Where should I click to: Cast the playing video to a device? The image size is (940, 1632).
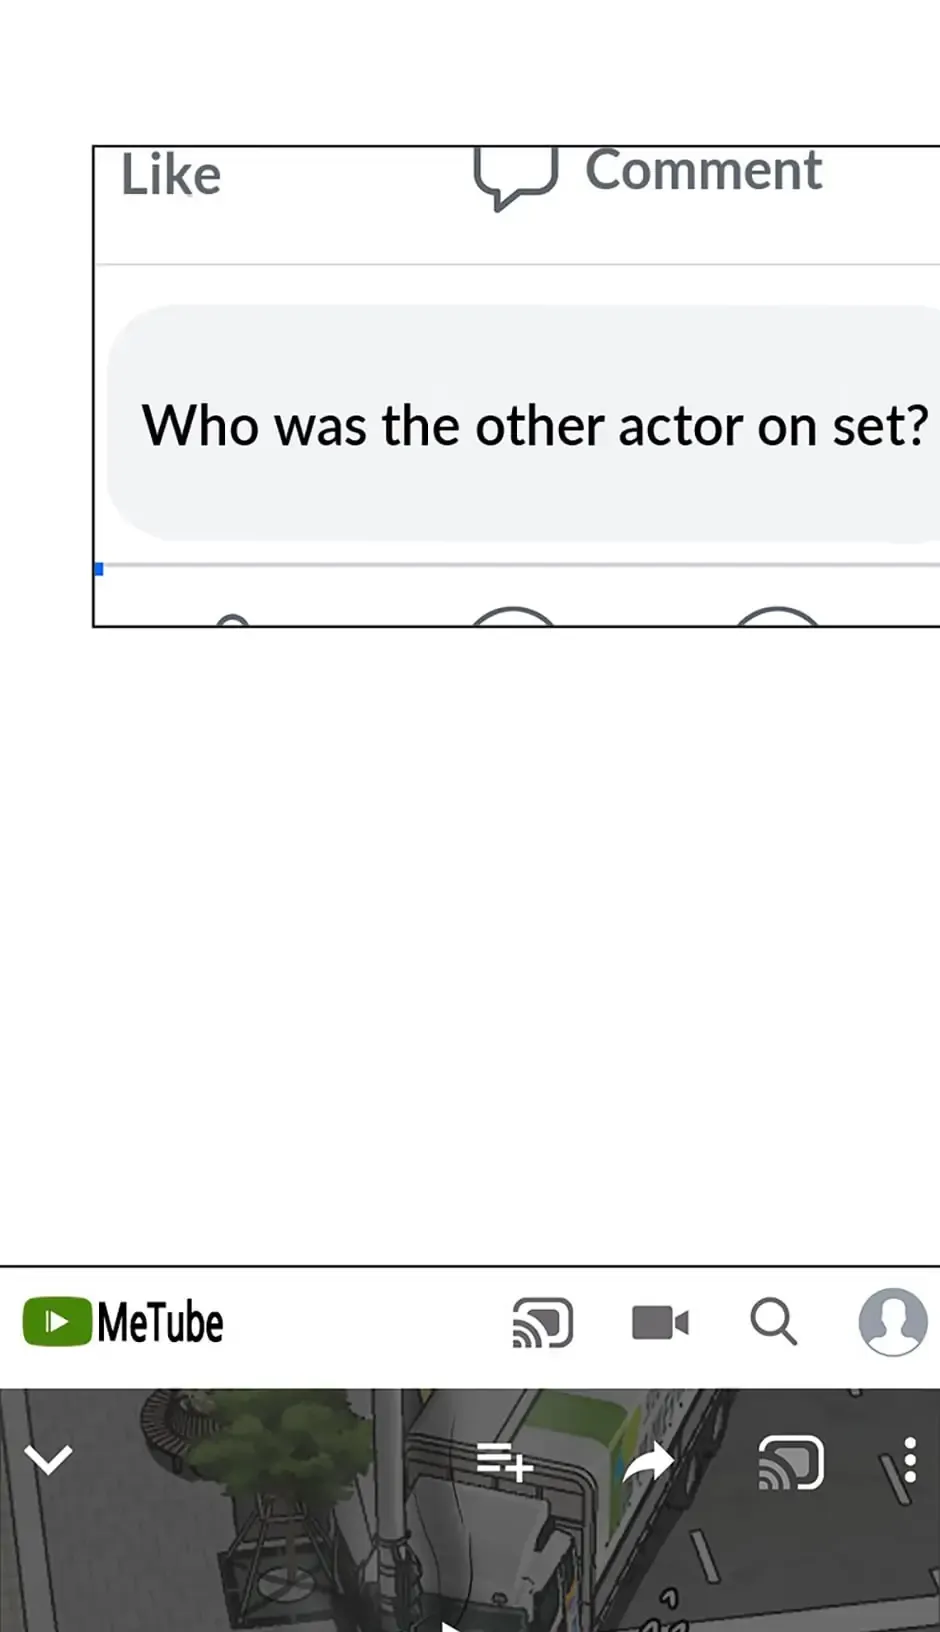click(790, 1463)
